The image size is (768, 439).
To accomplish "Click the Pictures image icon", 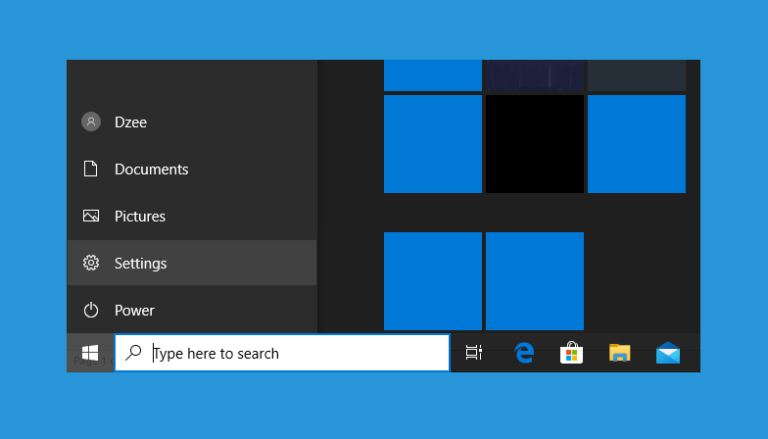I will (91, 216).
